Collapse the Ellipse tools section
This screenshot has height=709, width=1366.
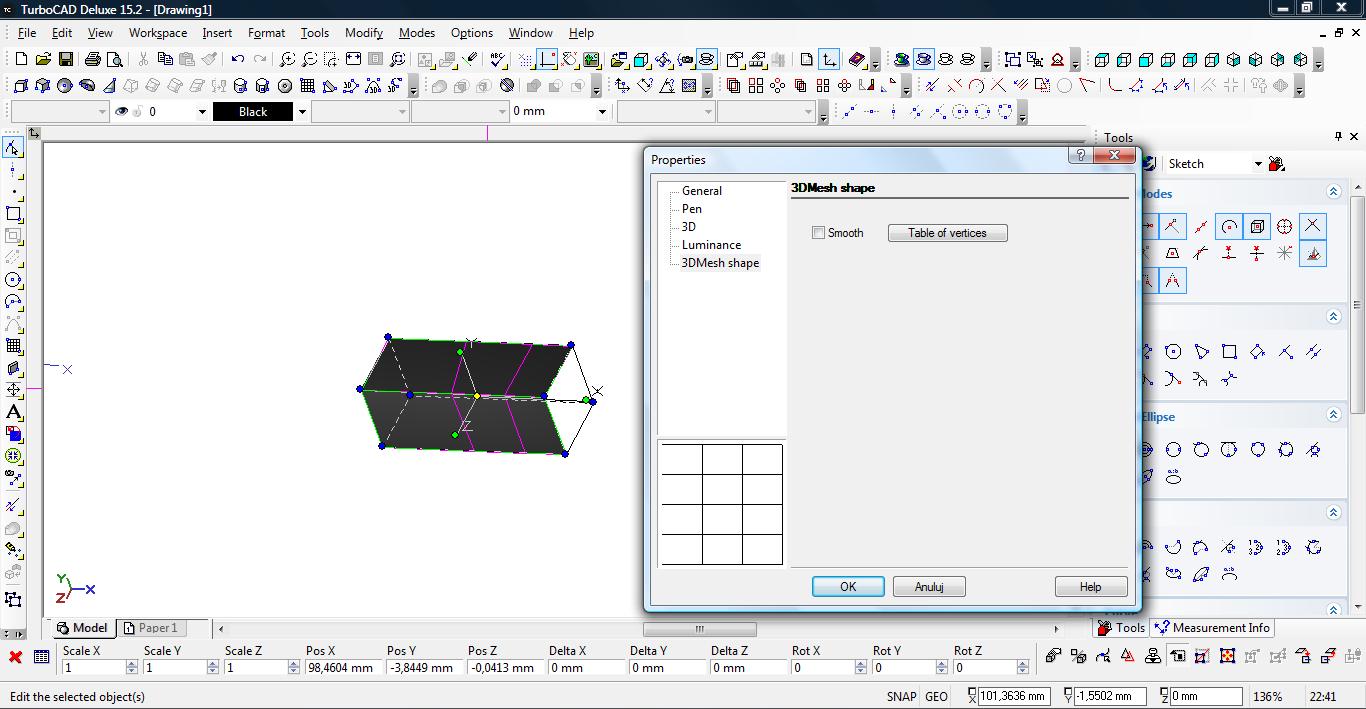[x=1333, y=415]
